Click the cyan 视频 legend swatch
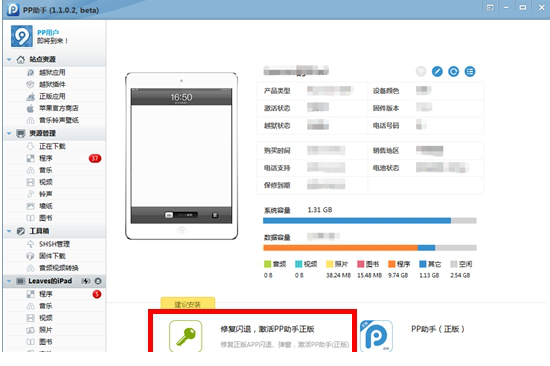The height and width of the screenshot is (366, 550). (299, 264)
